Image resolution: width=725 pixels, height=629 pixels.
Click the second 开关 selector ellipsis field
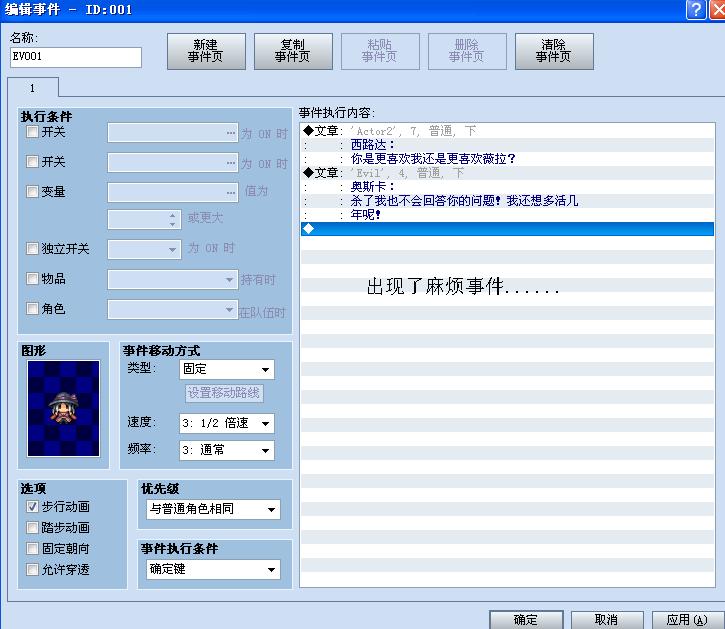point(173,162)
